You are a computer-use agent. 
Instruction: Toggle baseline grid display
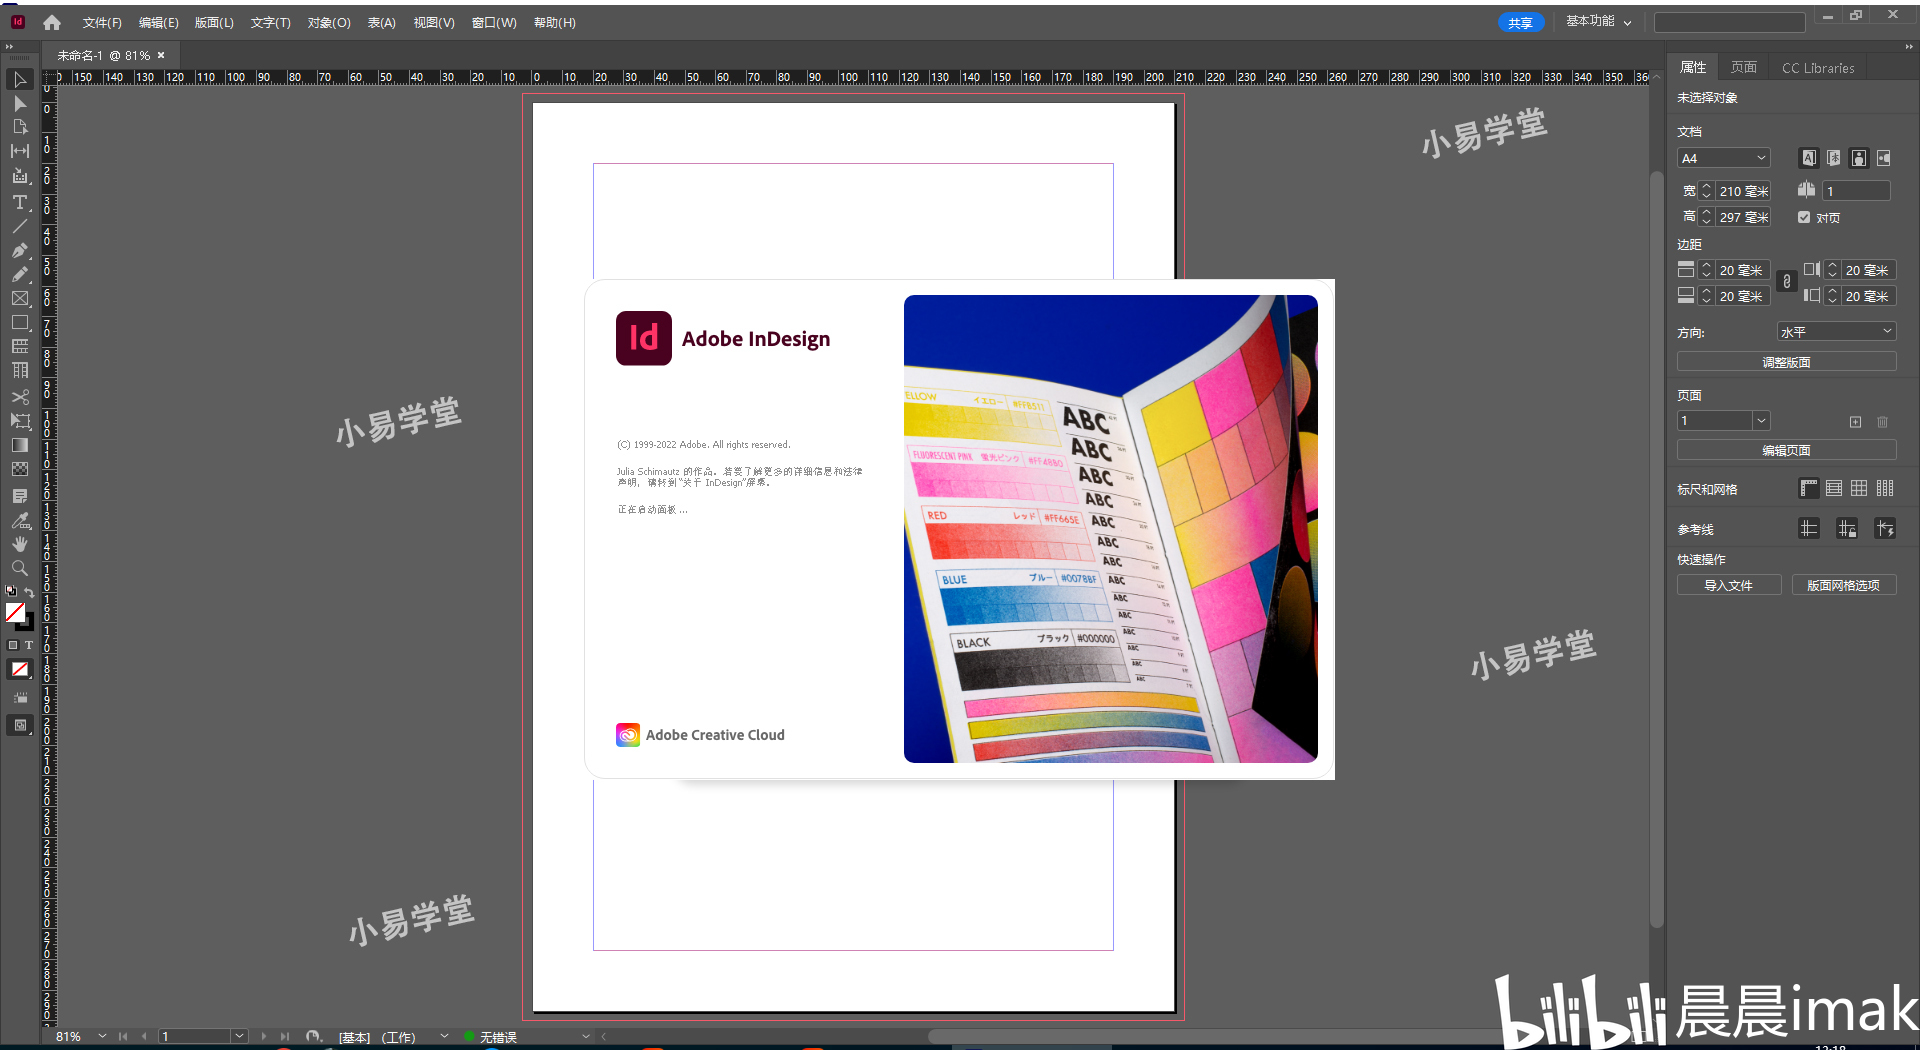pyautogui.click(x=1833, y=488)
